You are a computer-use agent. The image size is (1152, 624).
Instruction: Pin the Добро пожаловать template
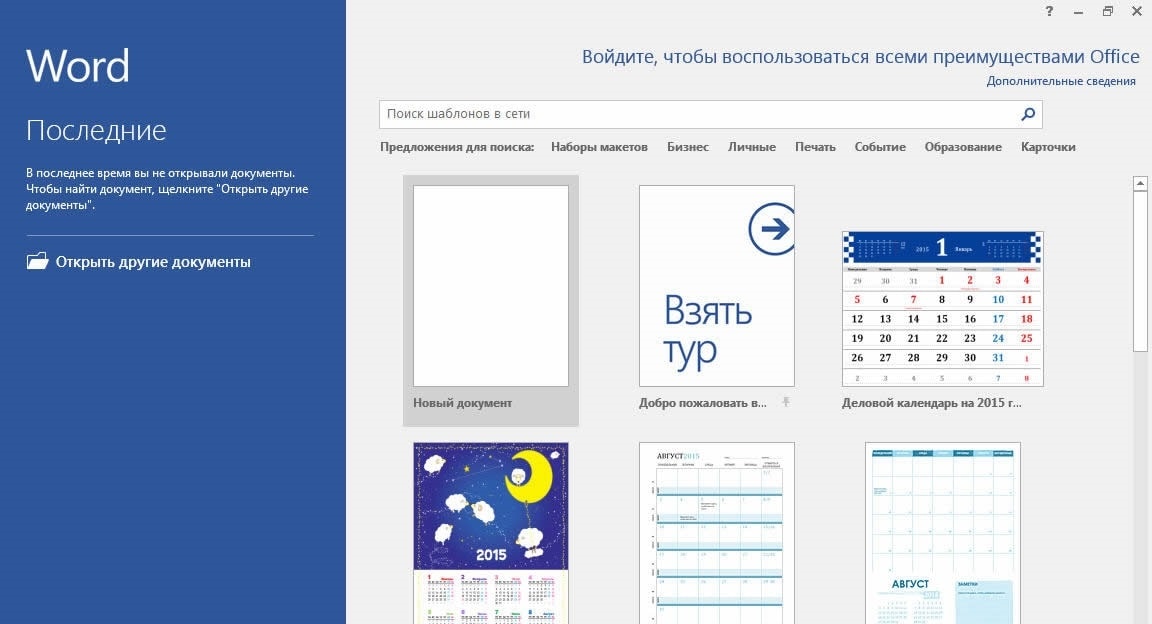pyautogui.click(x=785, y=402)
